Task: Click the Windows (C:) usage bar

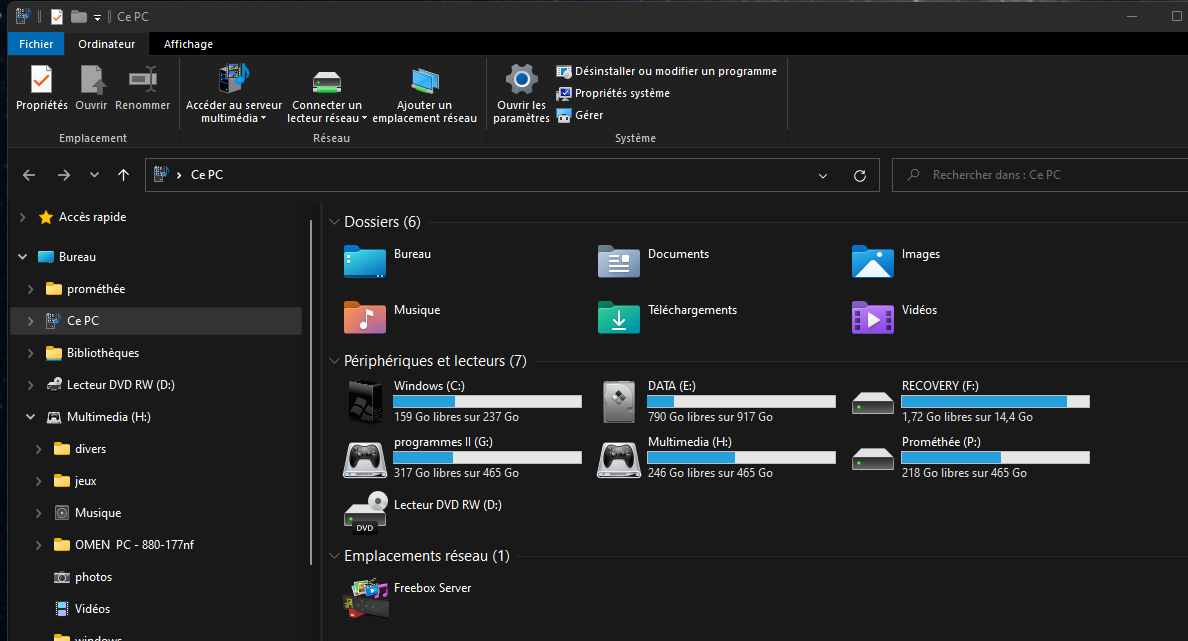Action: pyautogui.click(x=487, y=400)
